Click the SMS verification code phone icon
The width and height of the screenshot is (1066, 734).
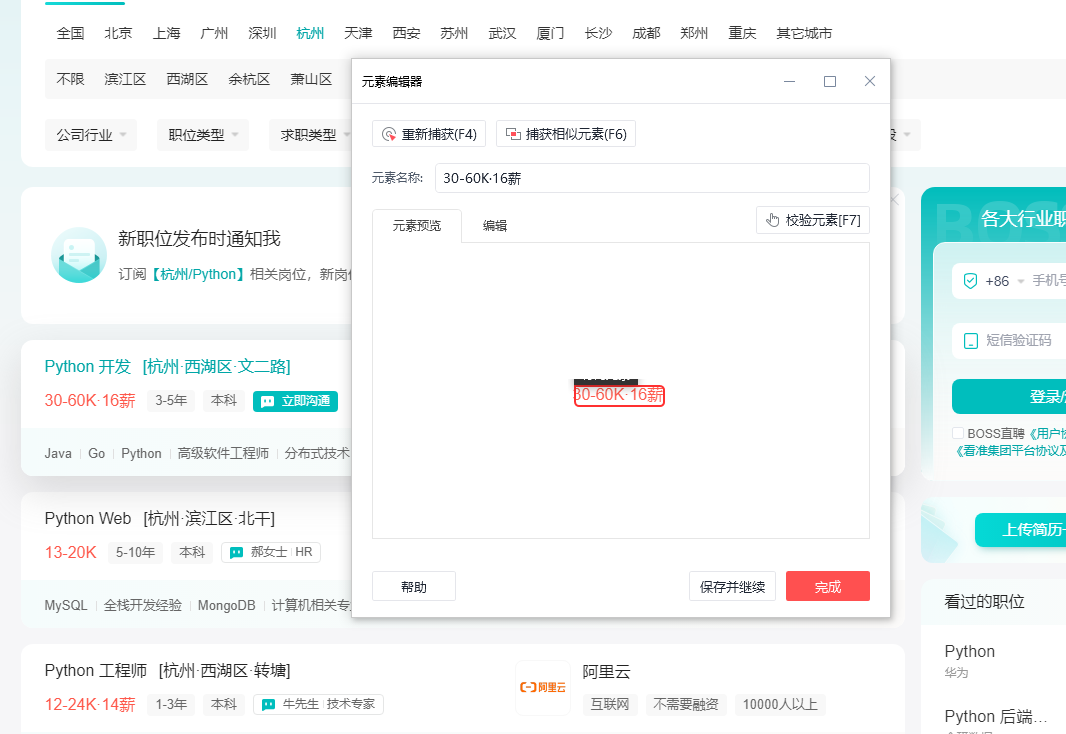[969, 340]
